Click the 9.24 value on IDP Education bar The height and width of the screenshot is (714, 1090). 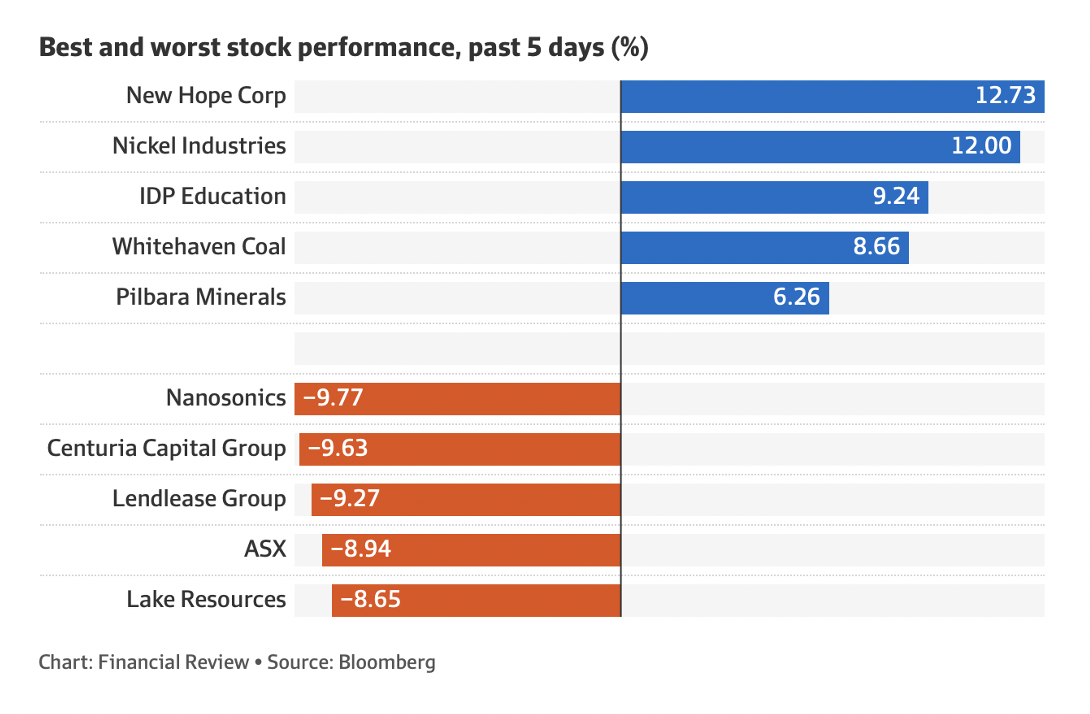[895, 196]
